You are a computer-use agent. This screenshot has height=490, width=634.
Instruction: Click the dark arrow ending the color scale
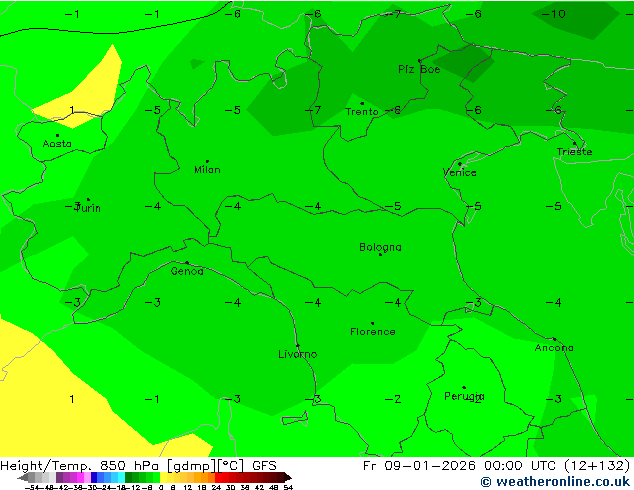coord(288,477)
